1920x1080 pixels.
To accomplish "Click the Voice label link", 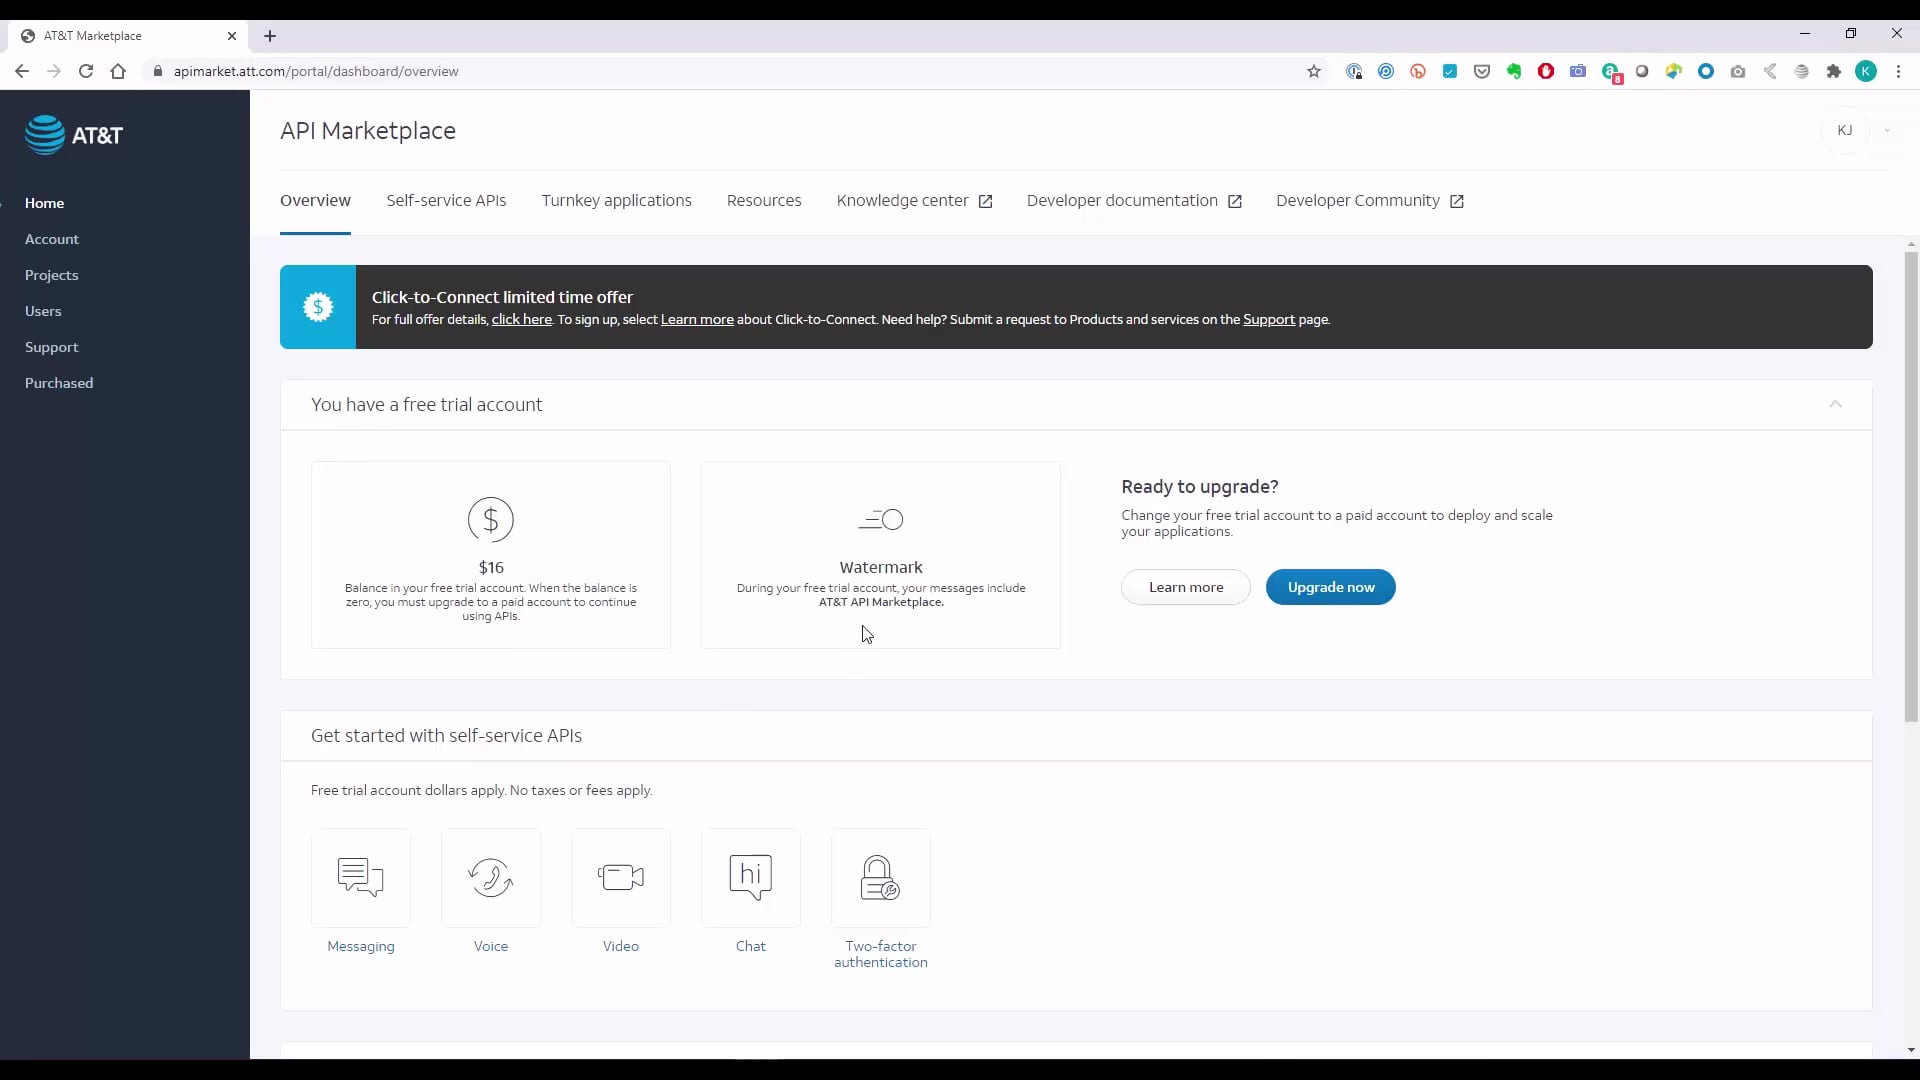I will (491, 946).
